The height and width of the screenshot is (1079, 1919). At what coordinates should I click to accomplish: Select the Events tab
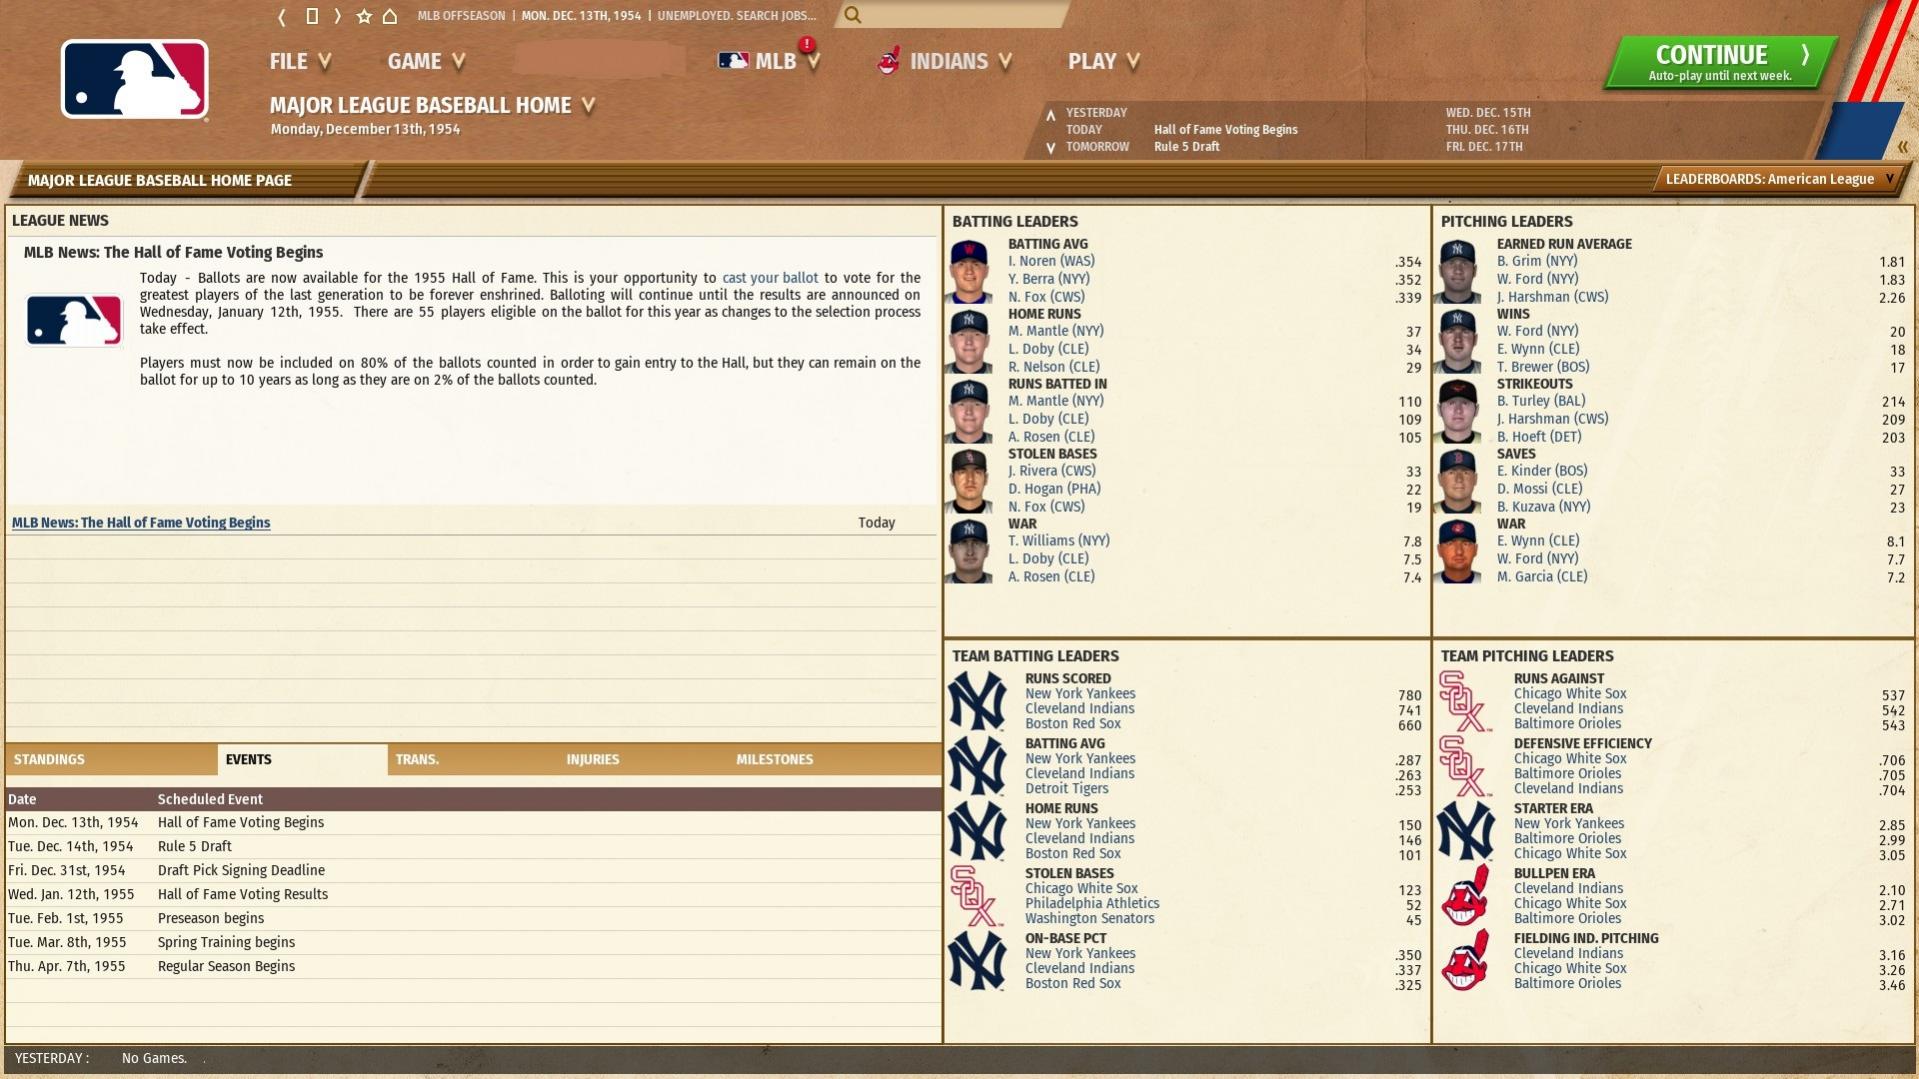[303, 760]
